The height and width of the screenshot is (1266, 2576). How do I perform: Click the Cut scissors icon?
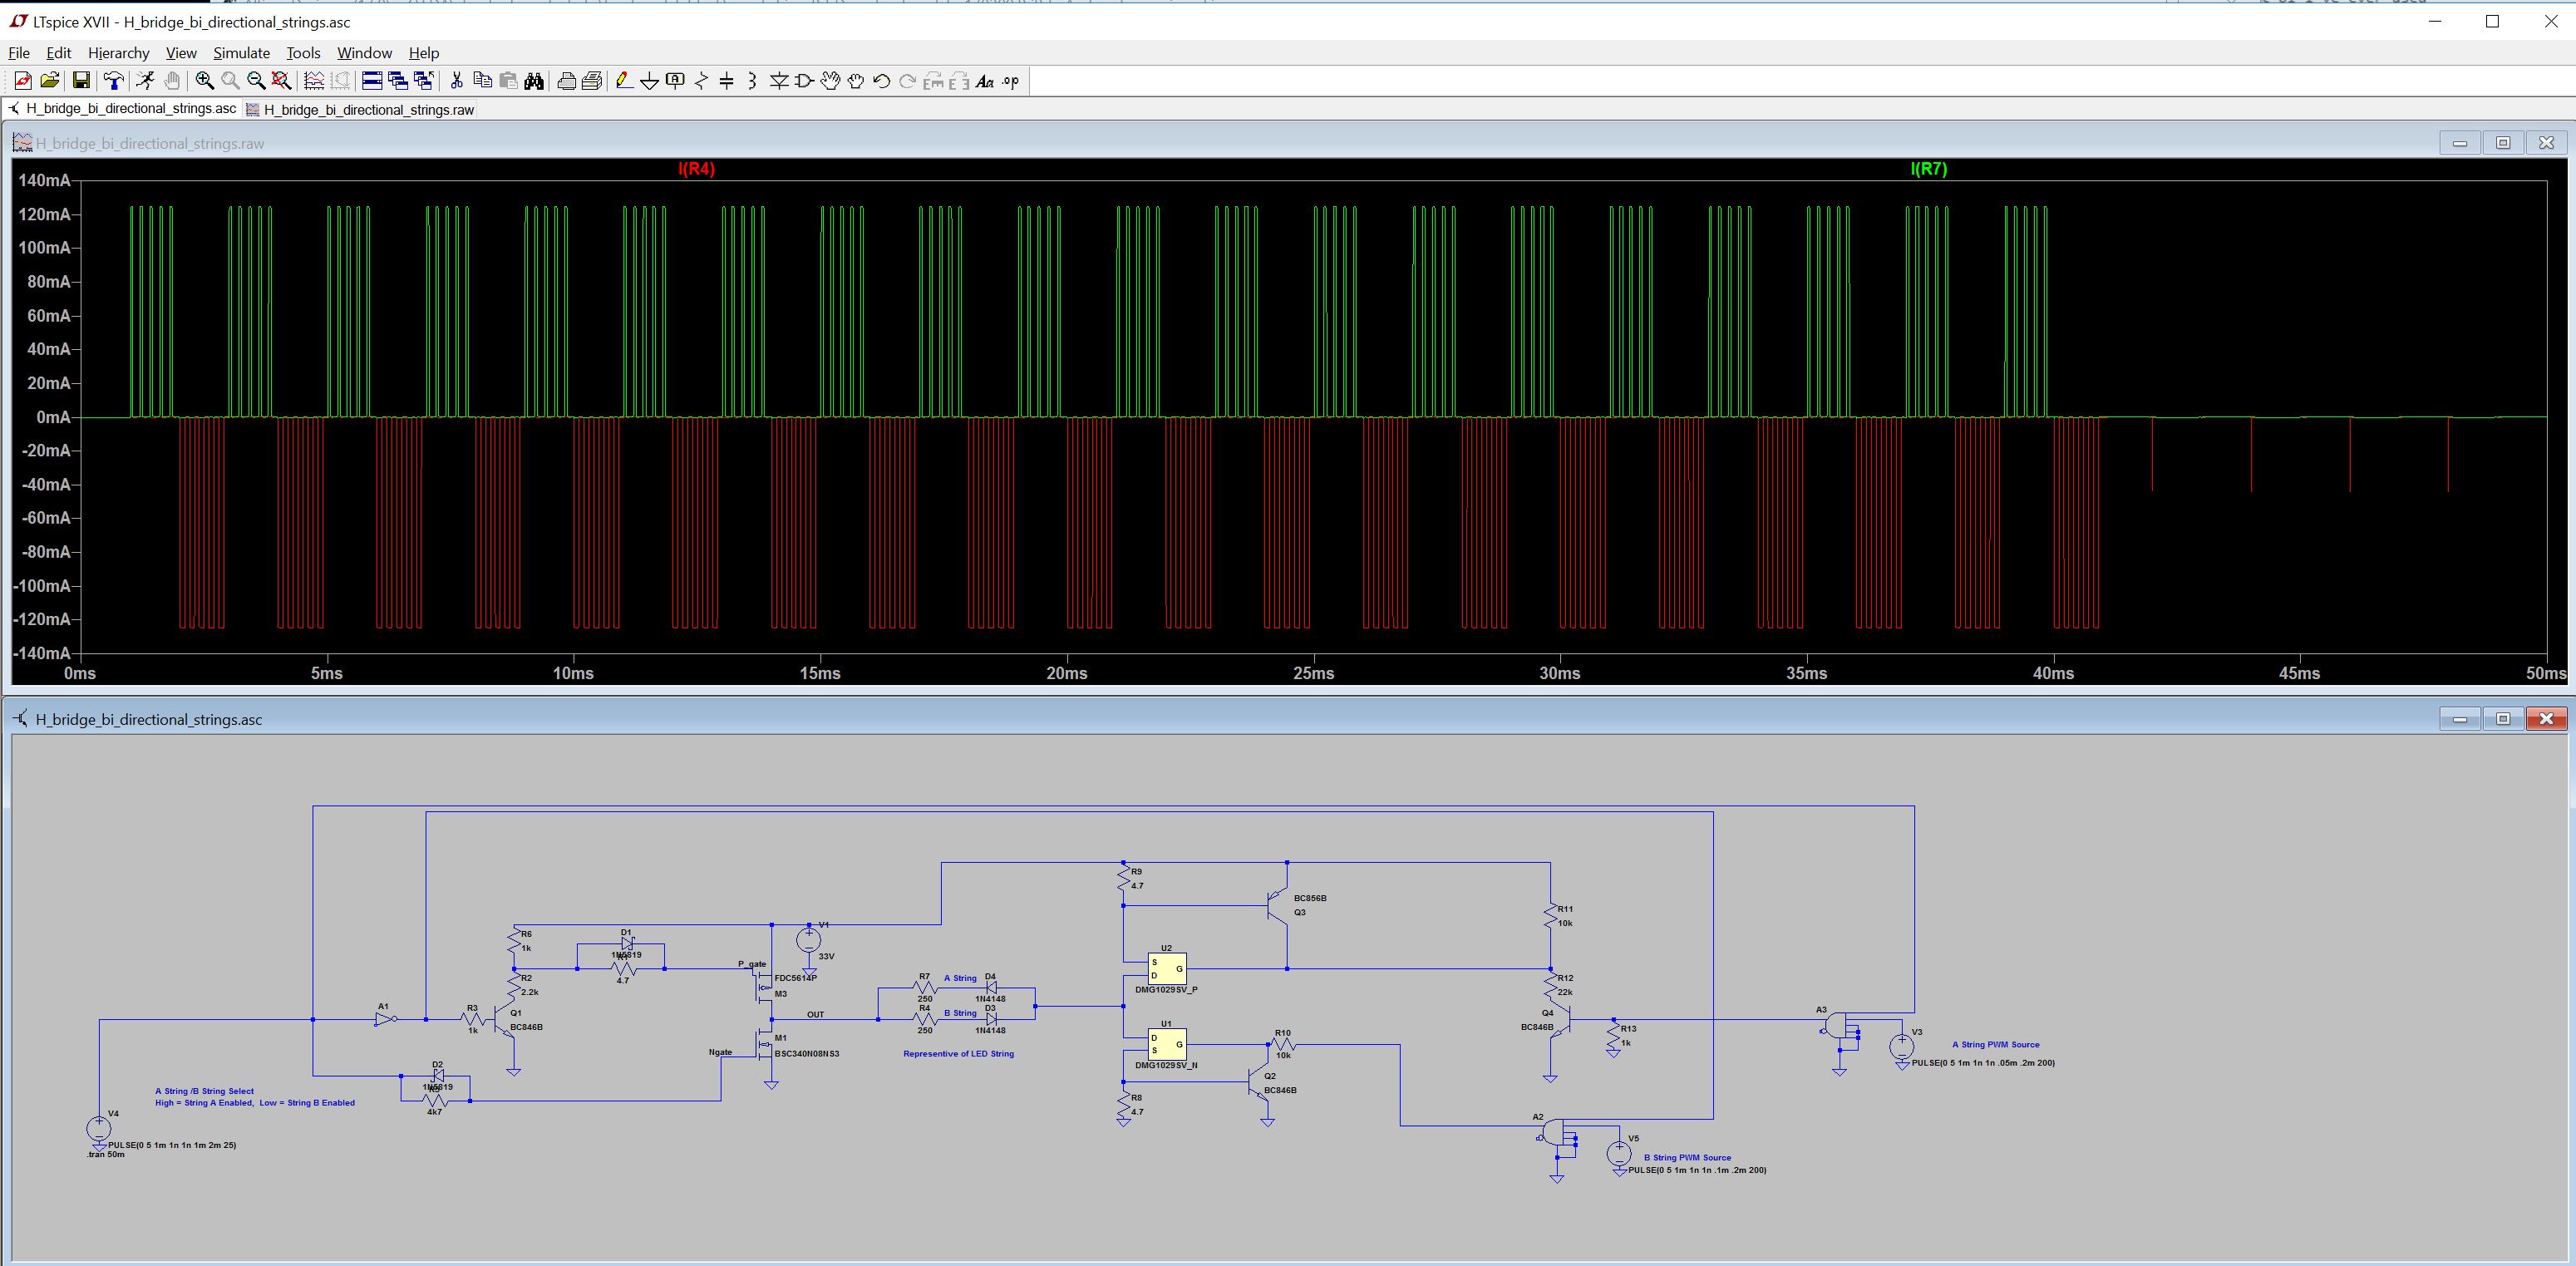click(x=457, y=81)
